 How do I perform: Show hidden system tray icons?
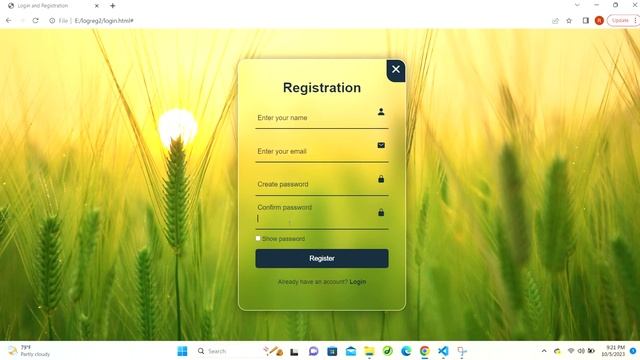pyautogui.click(x=544, y=351)
